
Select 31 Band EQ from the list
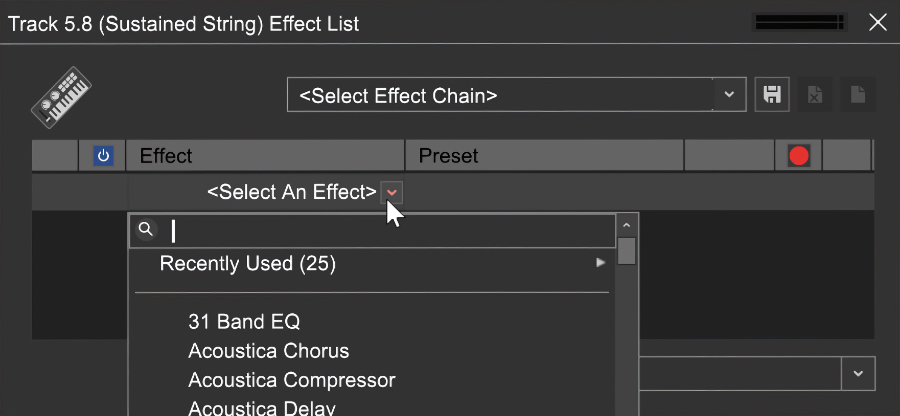coord(244,322)
